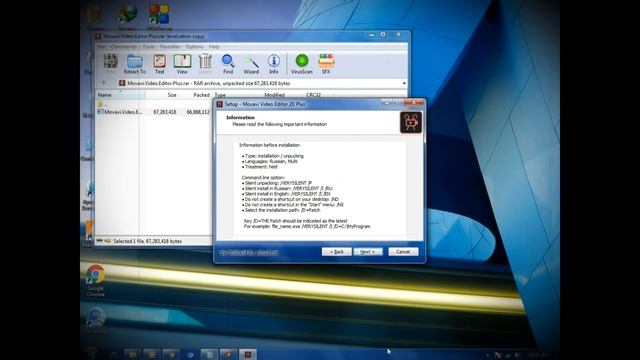The height and width of the screenshot is (360, 640).
Task: Run VirusScan from the WinRAR toolbar
Action: click(x=302, y=64)
